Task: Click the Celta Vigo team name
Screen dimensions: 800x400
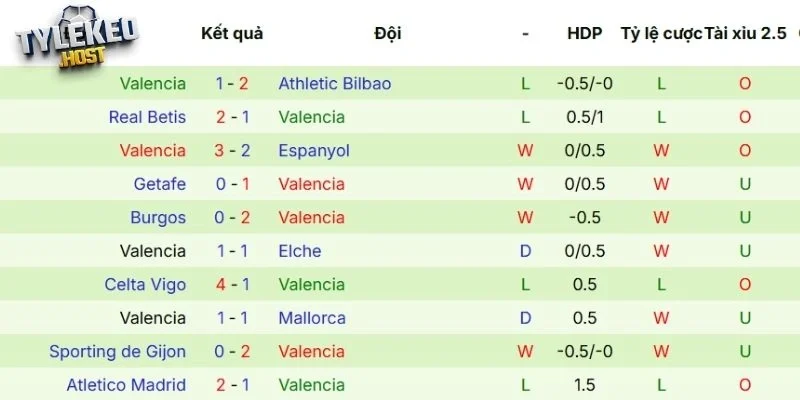Action: click(145, 285)
